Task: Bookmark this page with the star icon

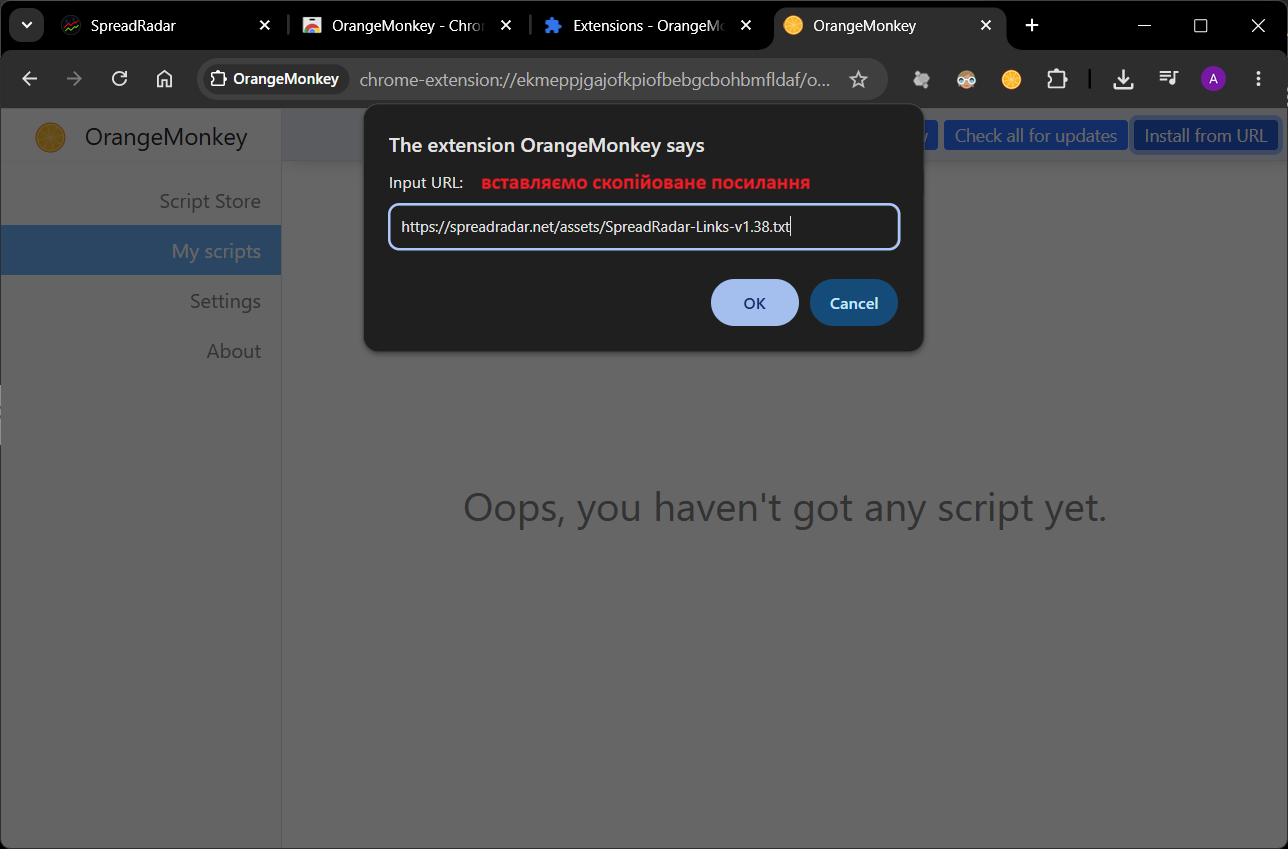Action: click(858, 79)
